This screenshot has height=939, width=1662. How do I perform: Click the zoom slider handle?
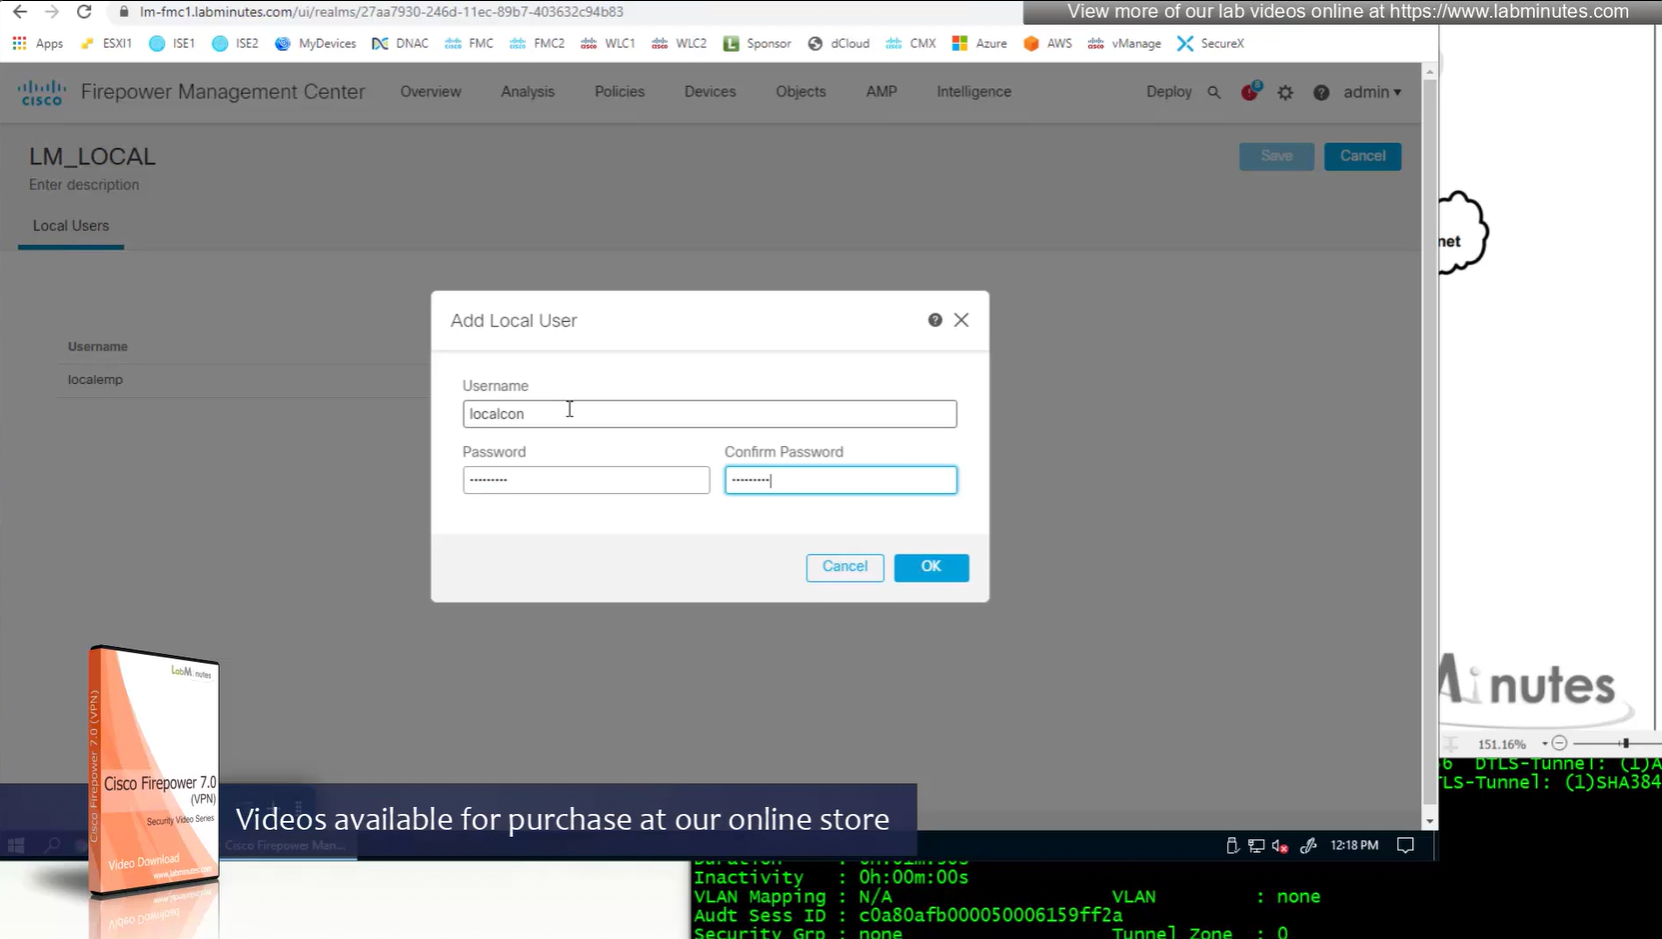pyautogui.click(x=1625, y=743)
